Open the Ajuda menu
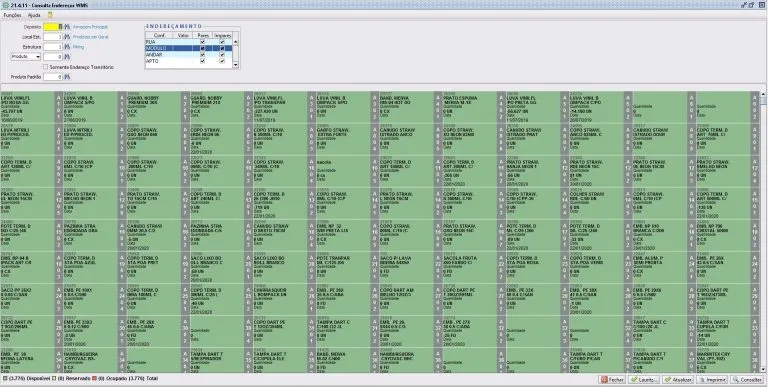The image size is (768, 387). pos(34,15)
